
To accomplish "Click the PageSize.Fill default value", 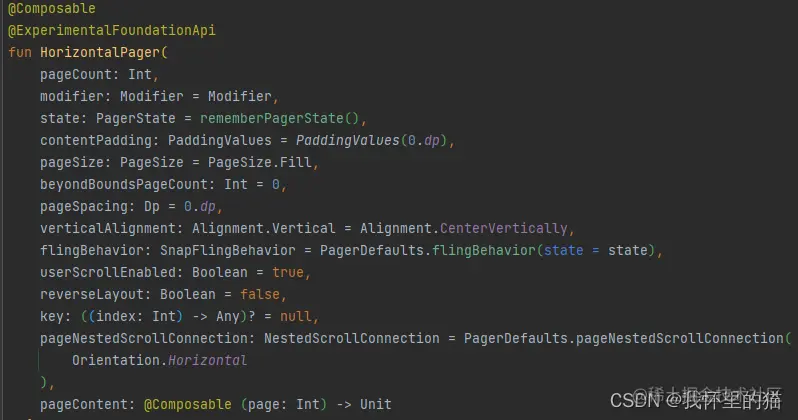I will click(x=260, y=162).
